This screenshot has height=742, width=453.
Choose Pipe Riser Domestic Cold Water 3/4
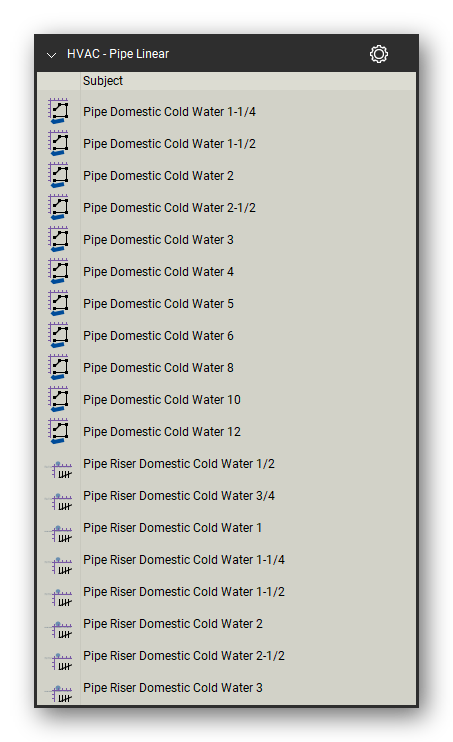(179, 495)
